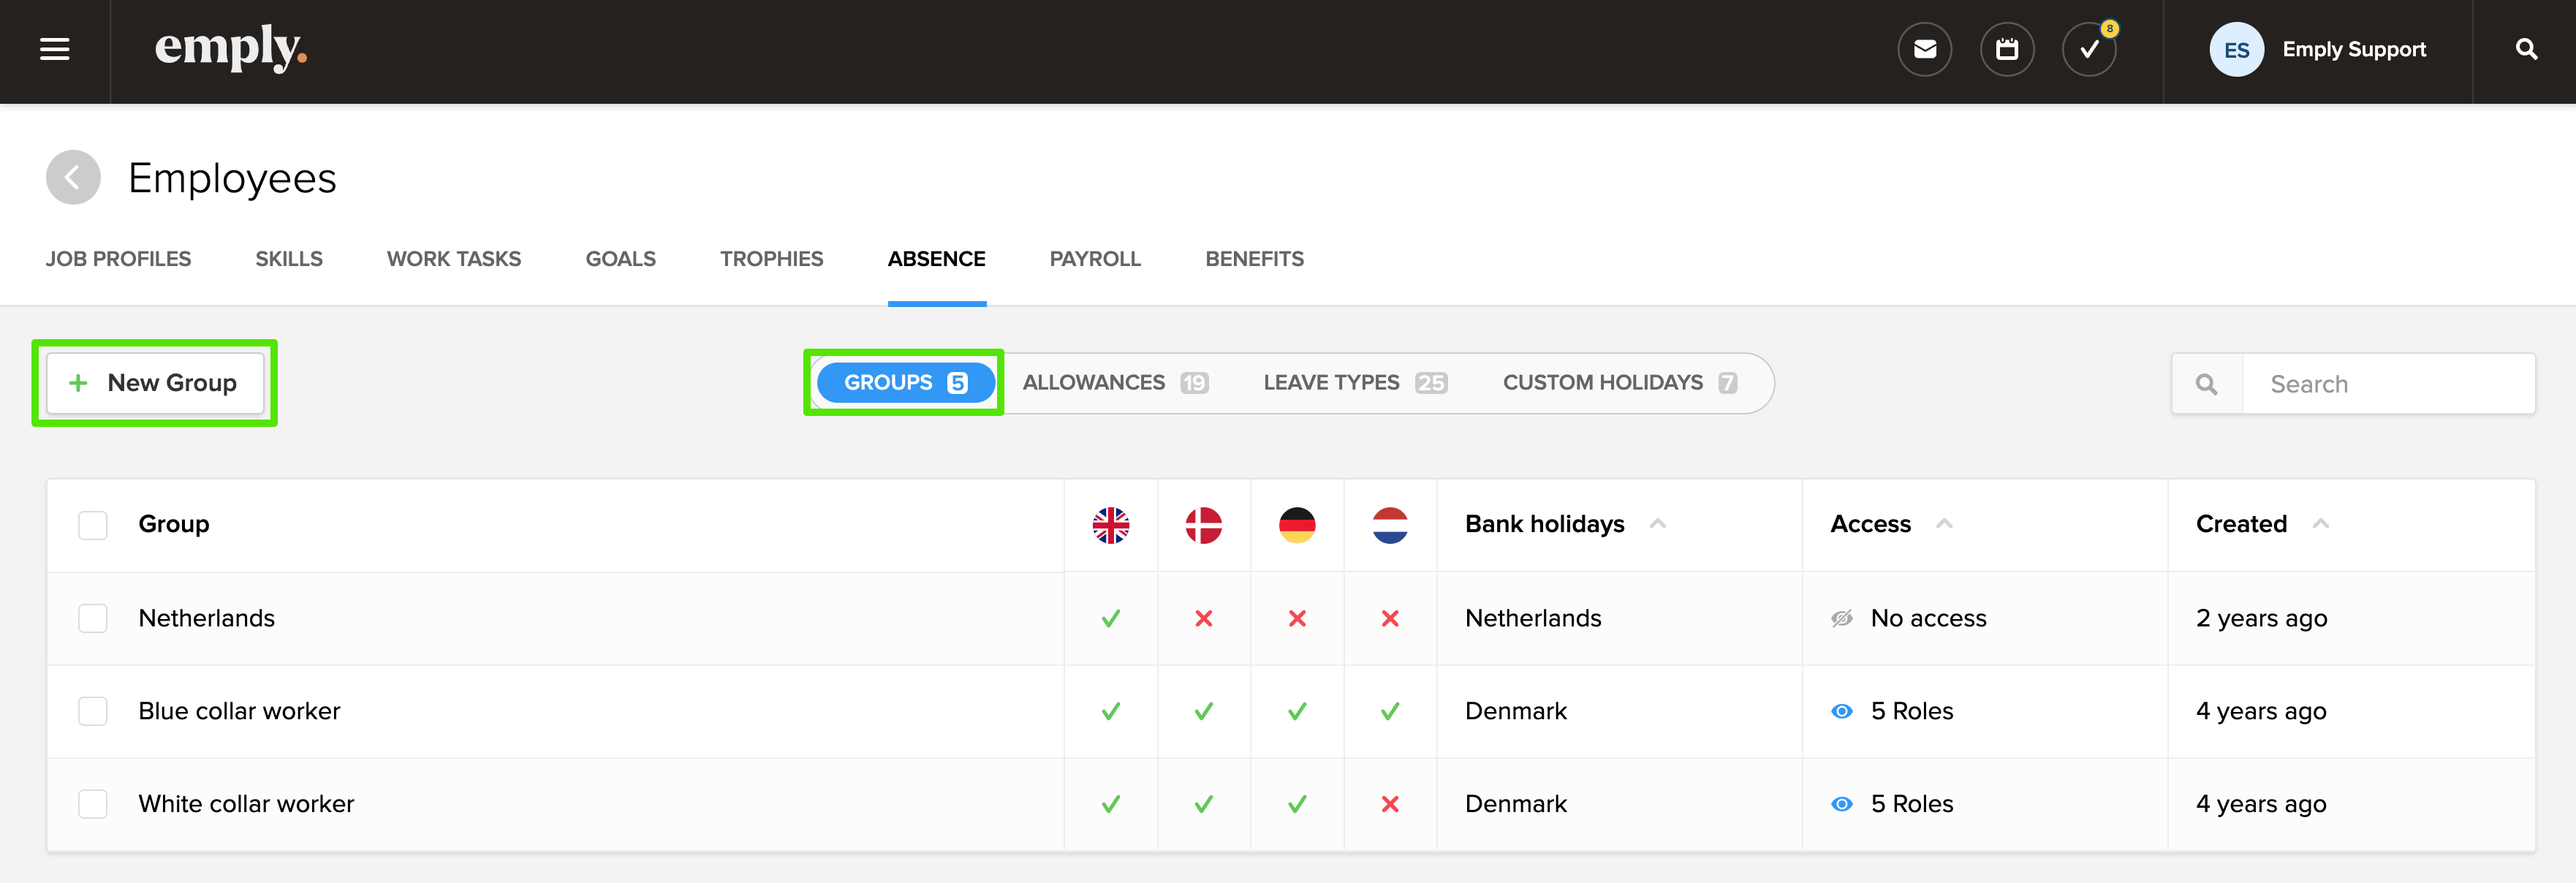Go back using the arrow button
This screenshot has width=2576, height=883.
click(x=73, y=178)
